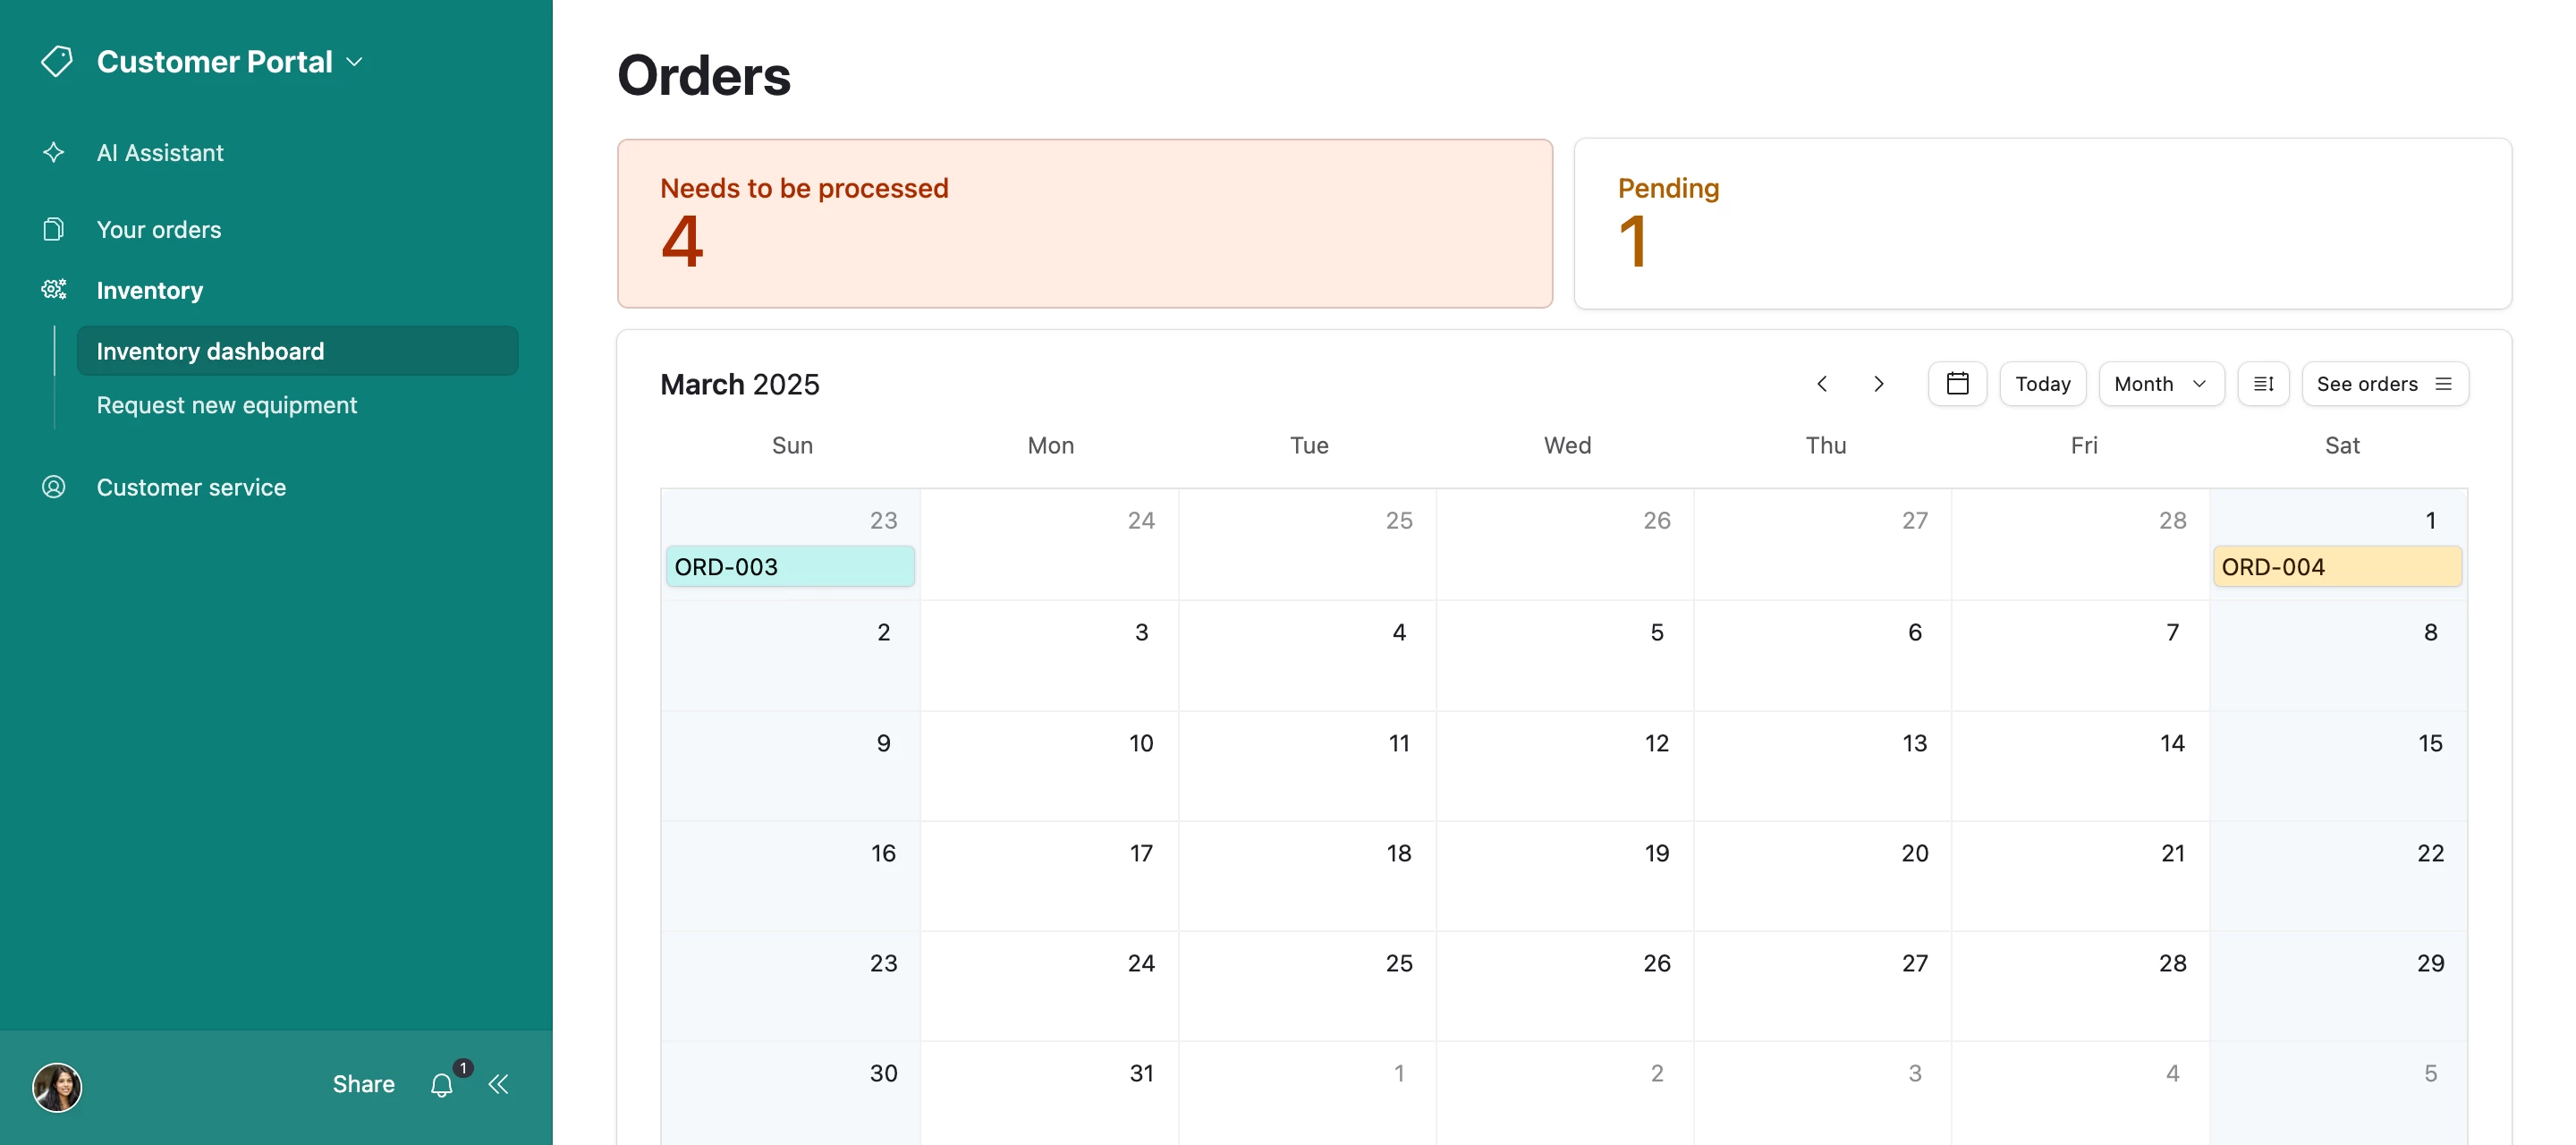
Task: Click the Share button
Action: click(x=363, y=1083)
